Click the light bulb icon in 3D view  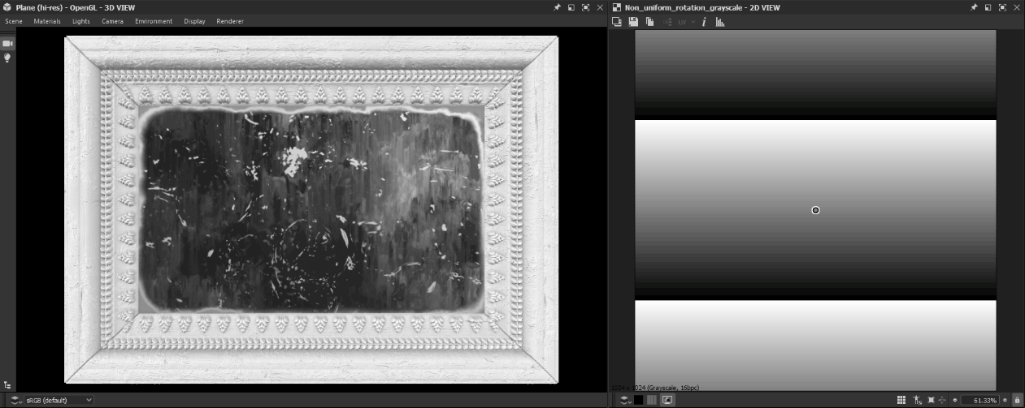pyautogui.click(x=7, y=58)
